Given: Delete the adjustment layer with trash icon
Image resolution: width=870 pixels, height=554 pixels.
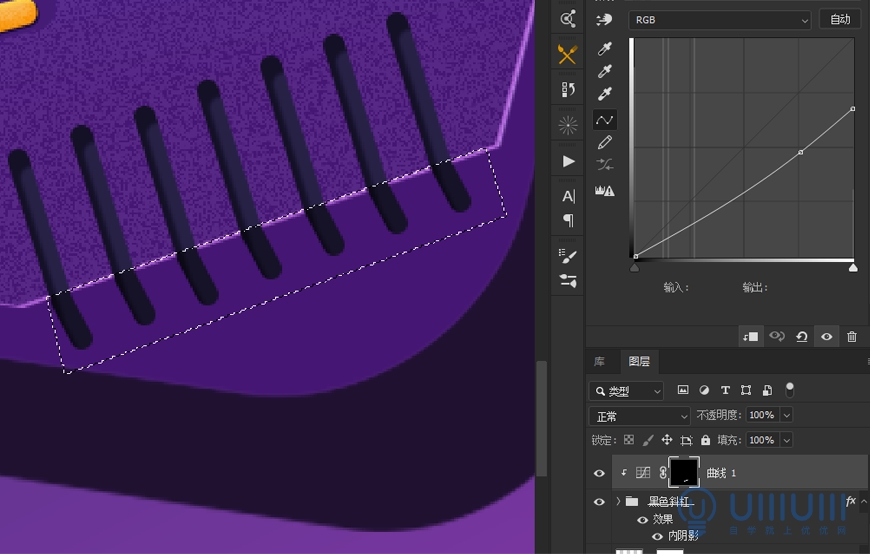Looking at the screenshot, I should coord(852,336).
